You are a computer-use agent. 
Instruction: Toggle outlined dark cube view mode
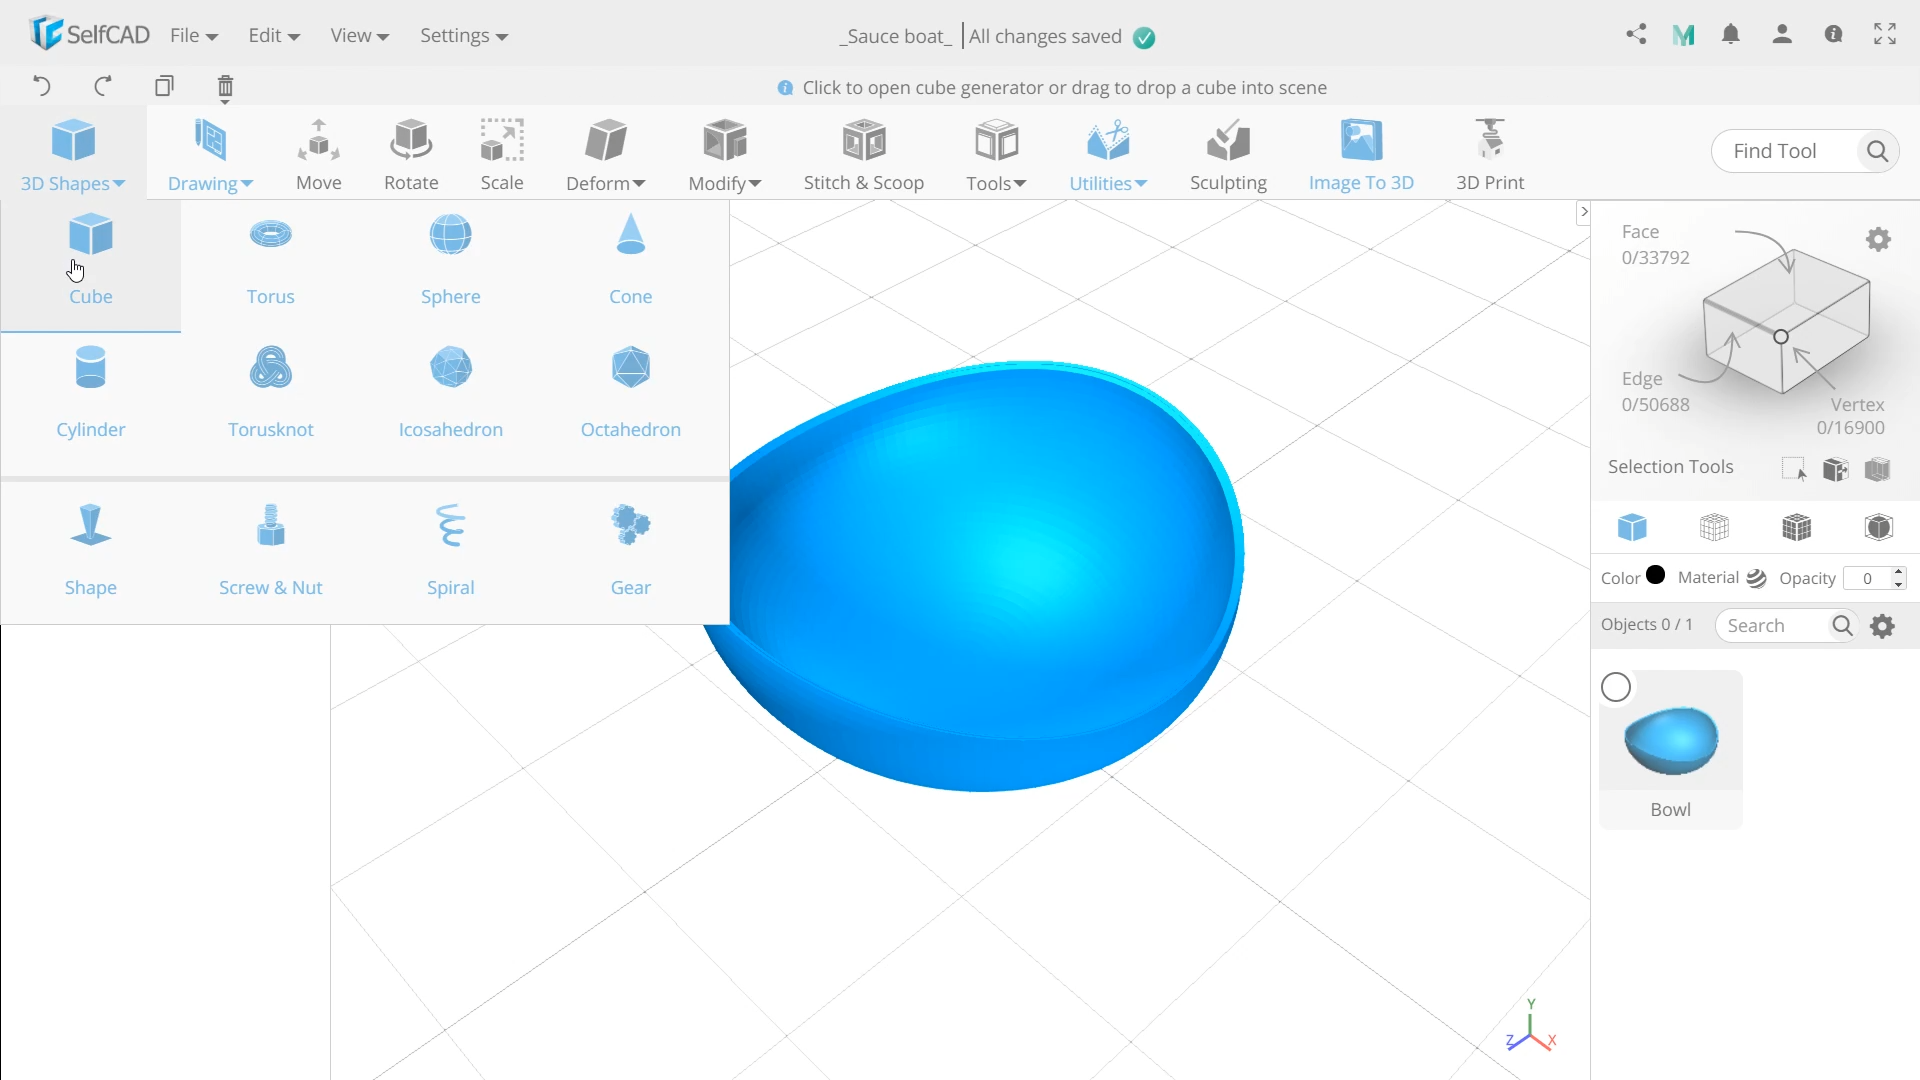[x=1878, y=527]
